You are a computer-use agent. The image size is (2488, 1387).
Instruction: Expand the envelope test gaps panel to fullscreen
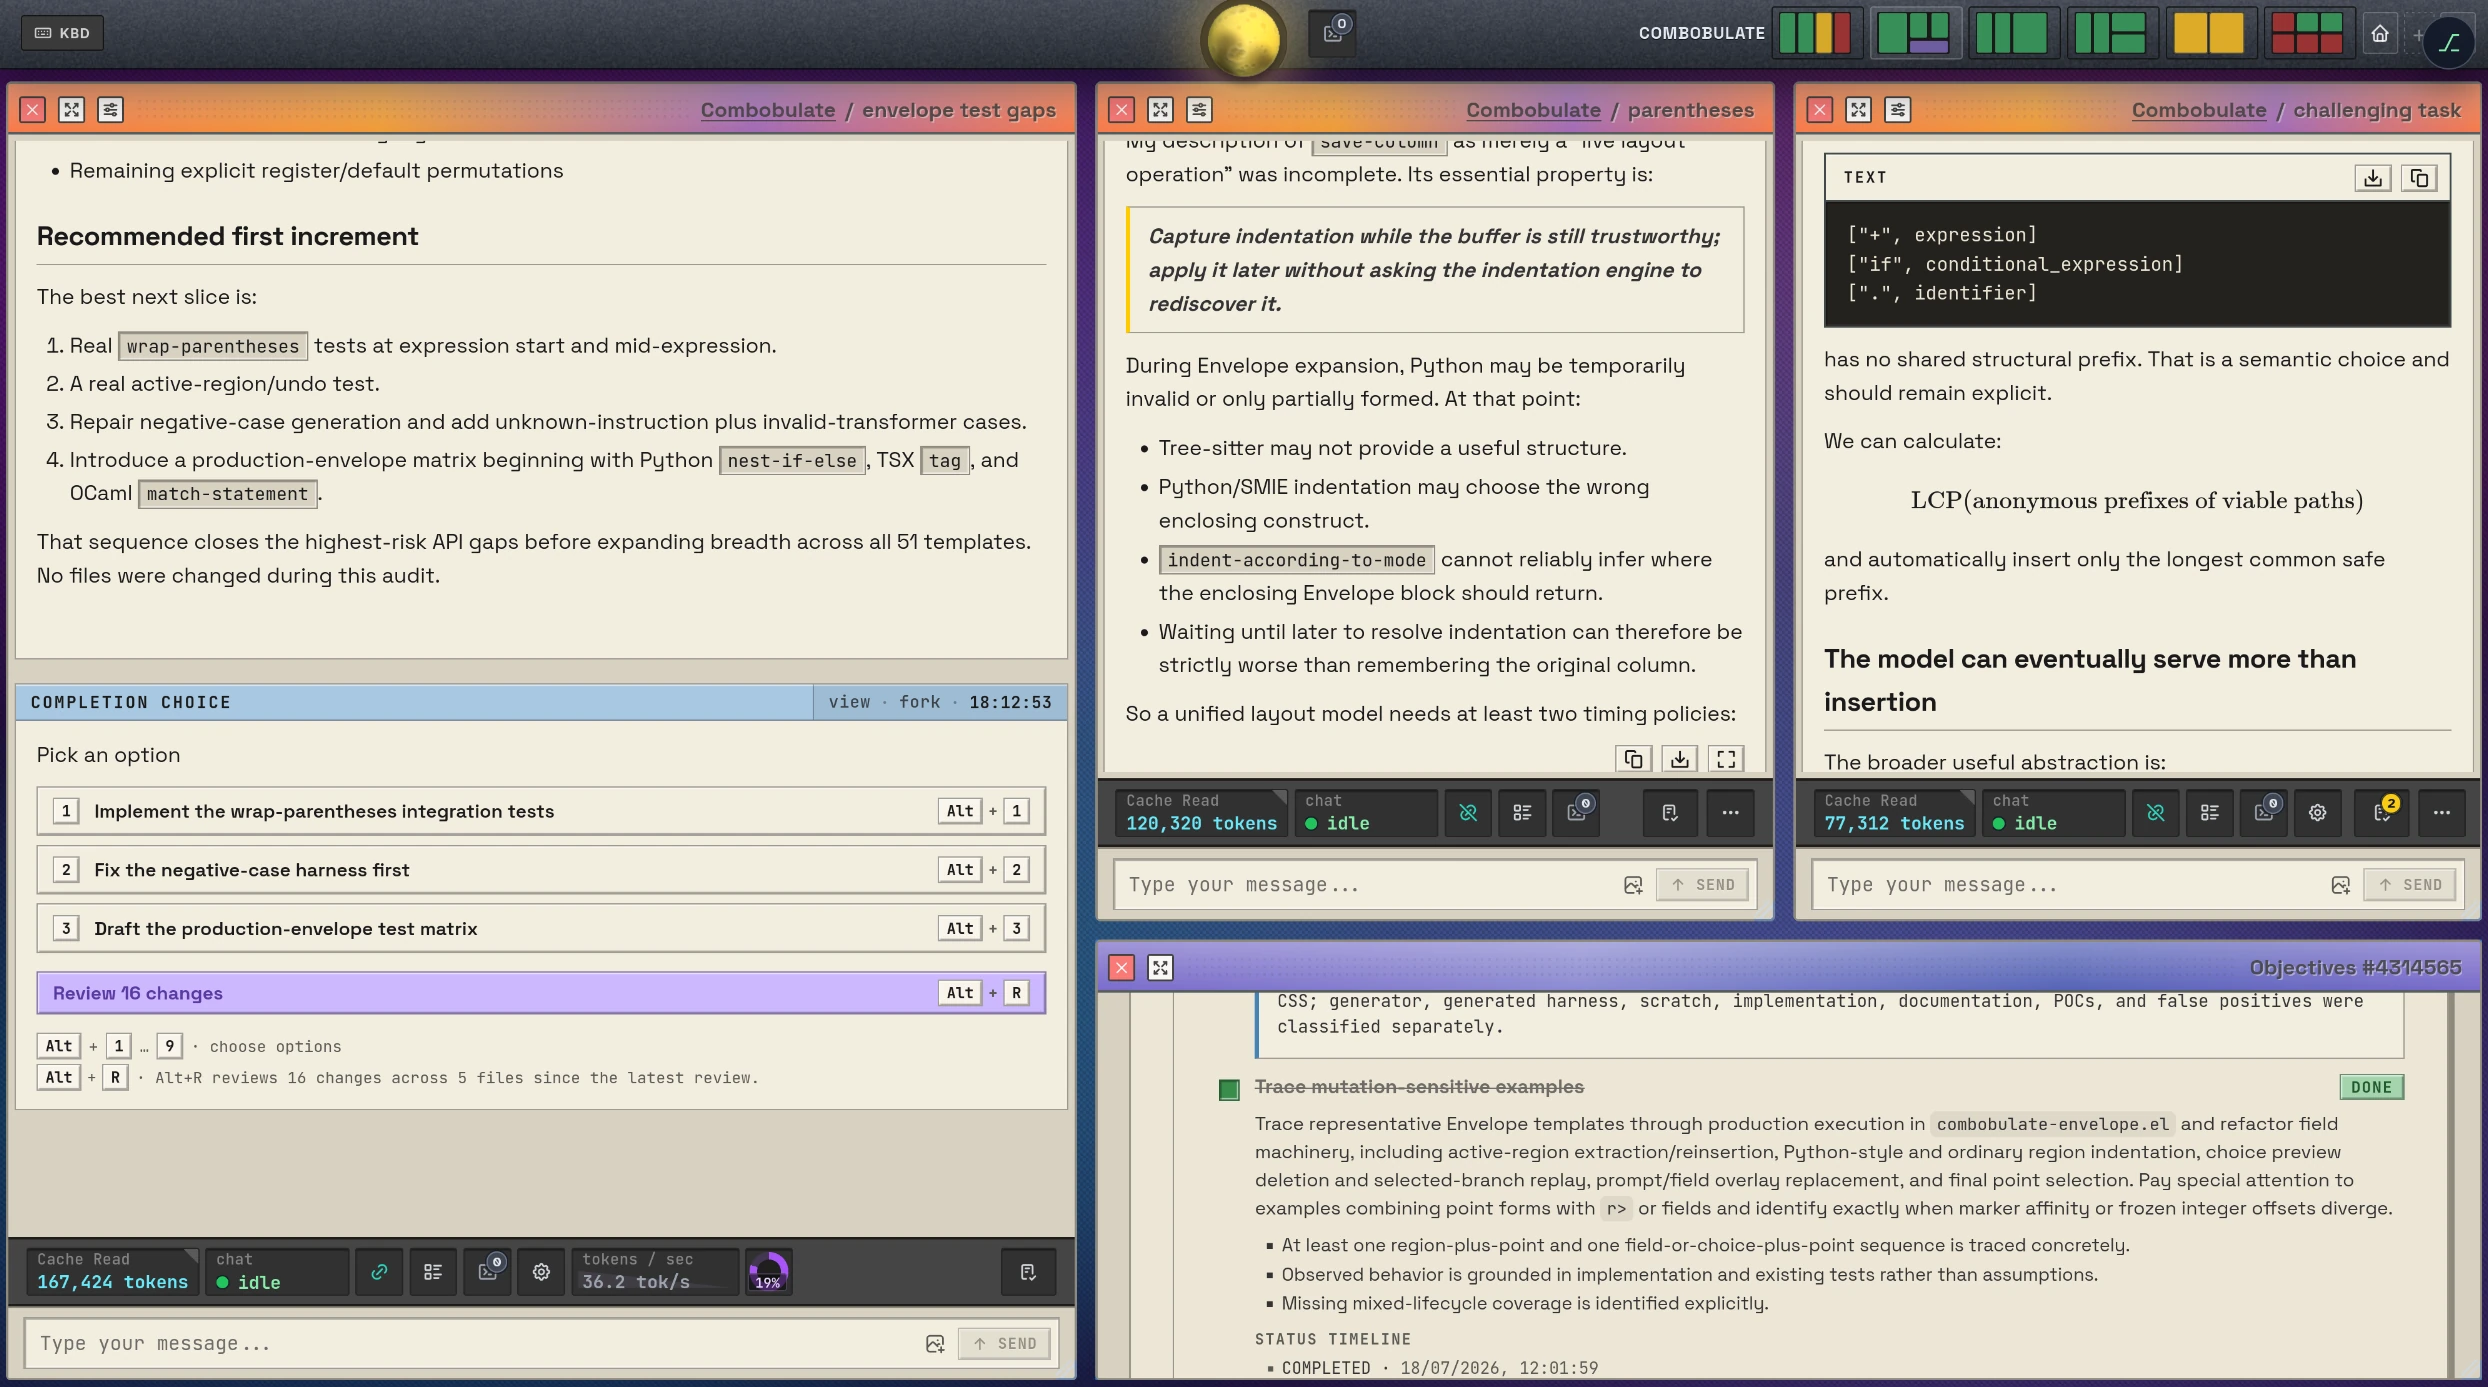[x=71, y=110]
